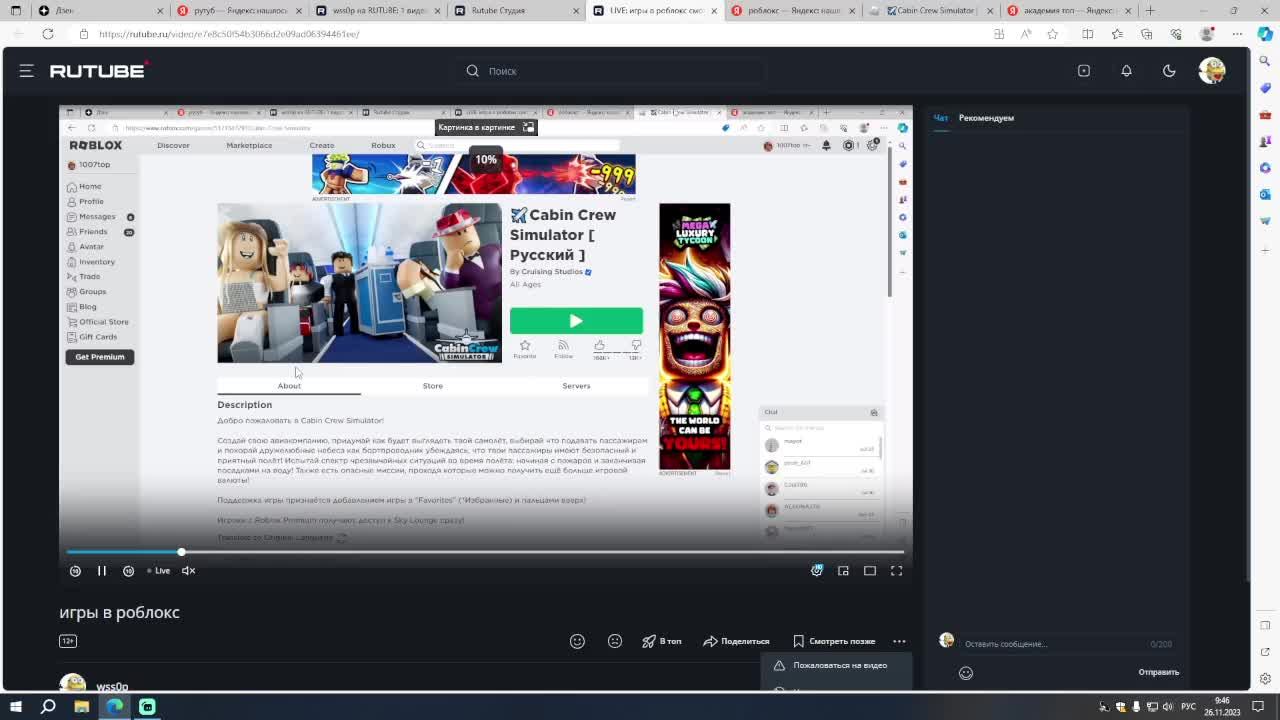Viewport: 1280px width, 720px height.
Task: Jump to Live position
Action: tap(159, 571)
